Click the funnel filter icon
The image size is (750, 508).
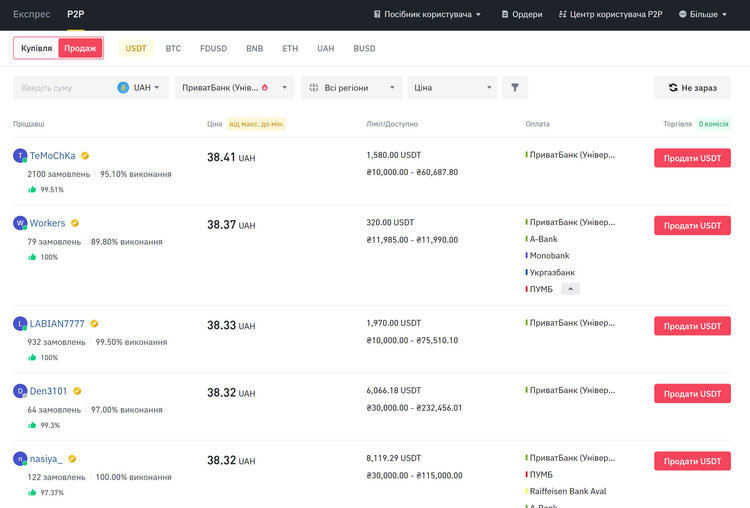pyautogui.click(x=515, y=88)
